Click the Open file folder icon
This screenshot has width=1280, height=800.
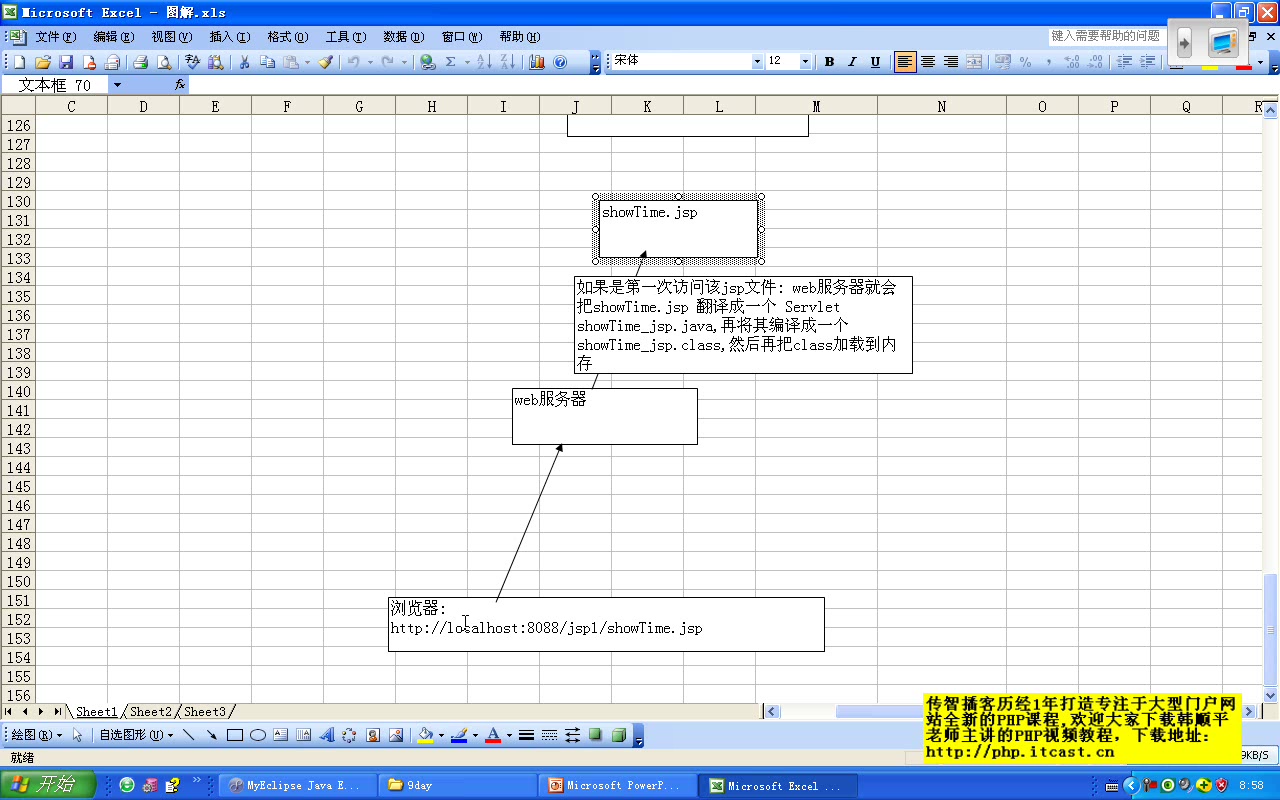[42, 62]
